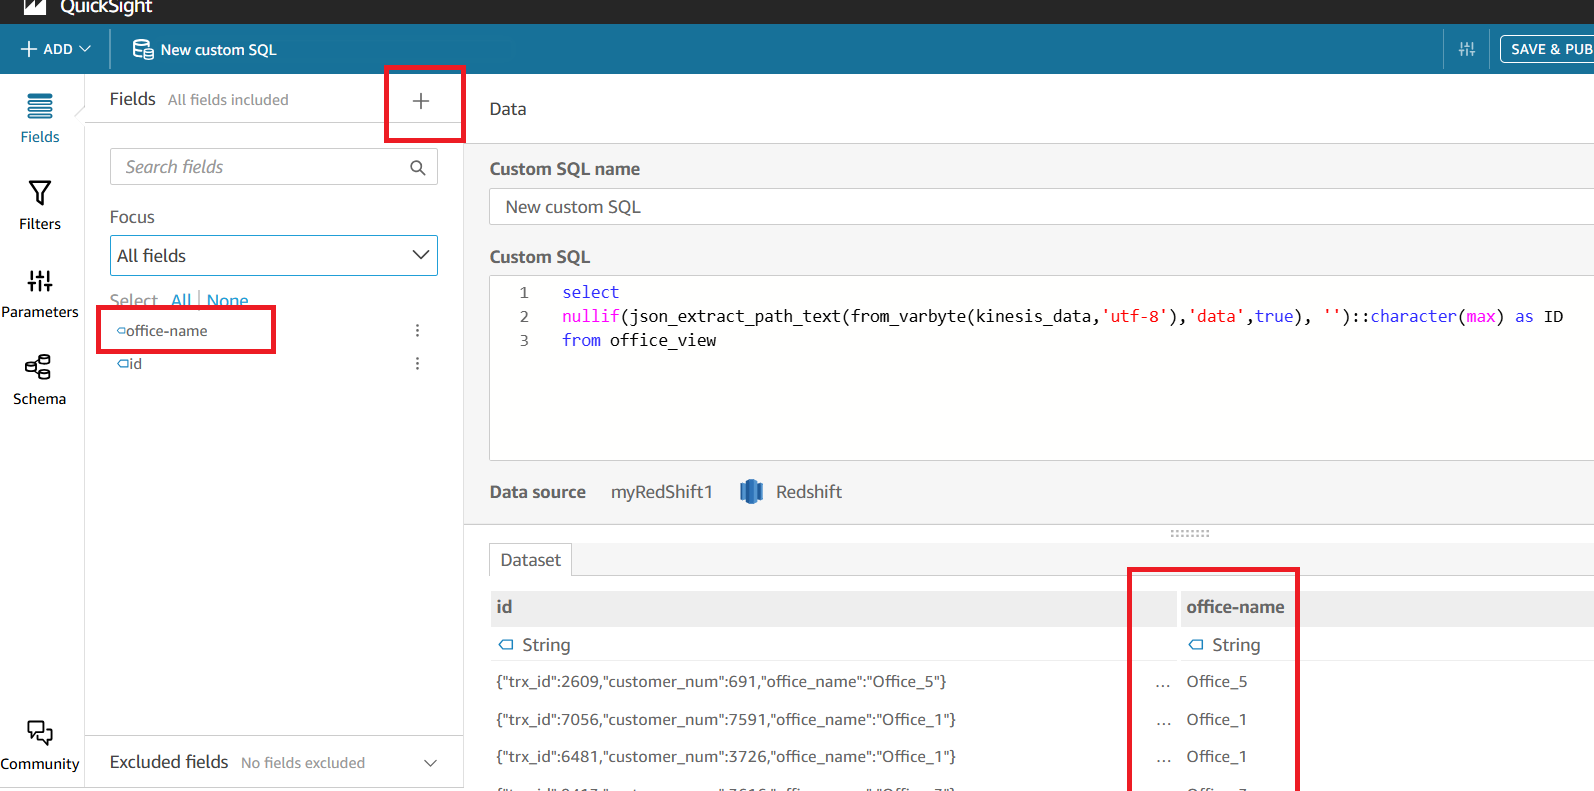Open the three-dot menu for office-name field
Viewport: 1594px width, 791px height.
(417, 331)
